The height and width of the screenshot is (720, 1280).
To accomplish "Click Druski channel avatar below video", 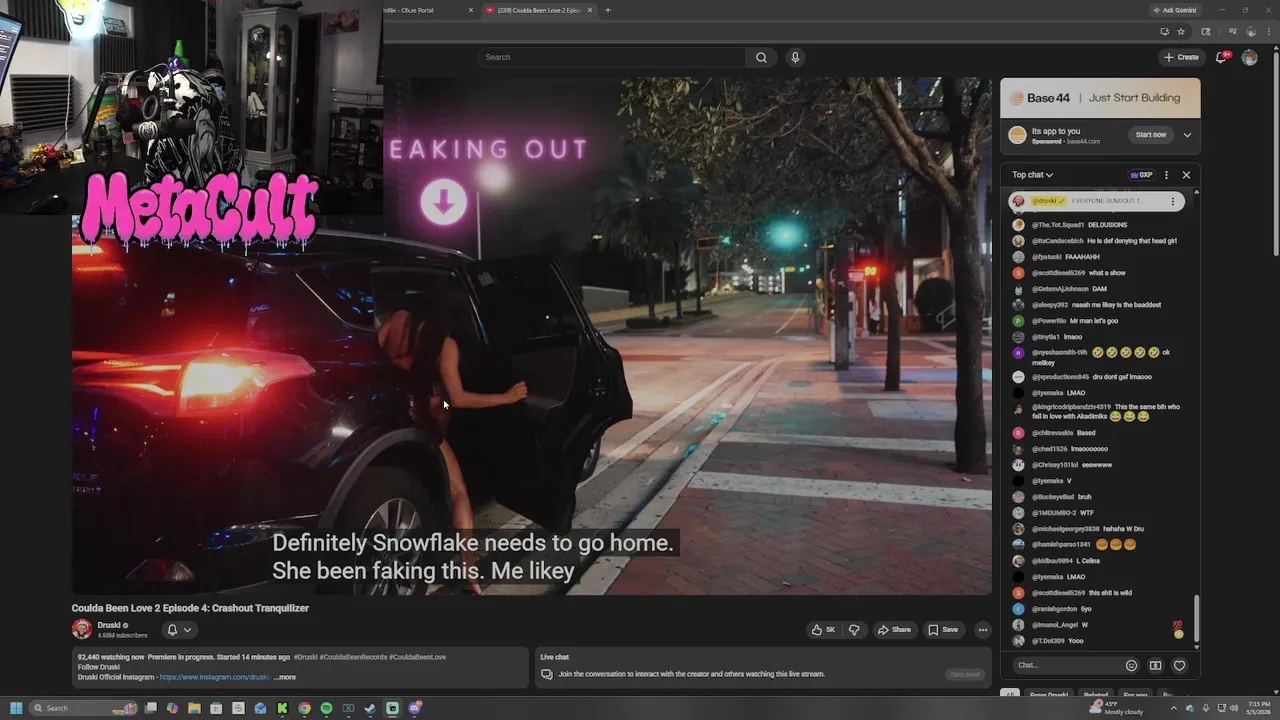I will [x=82, y=629].
